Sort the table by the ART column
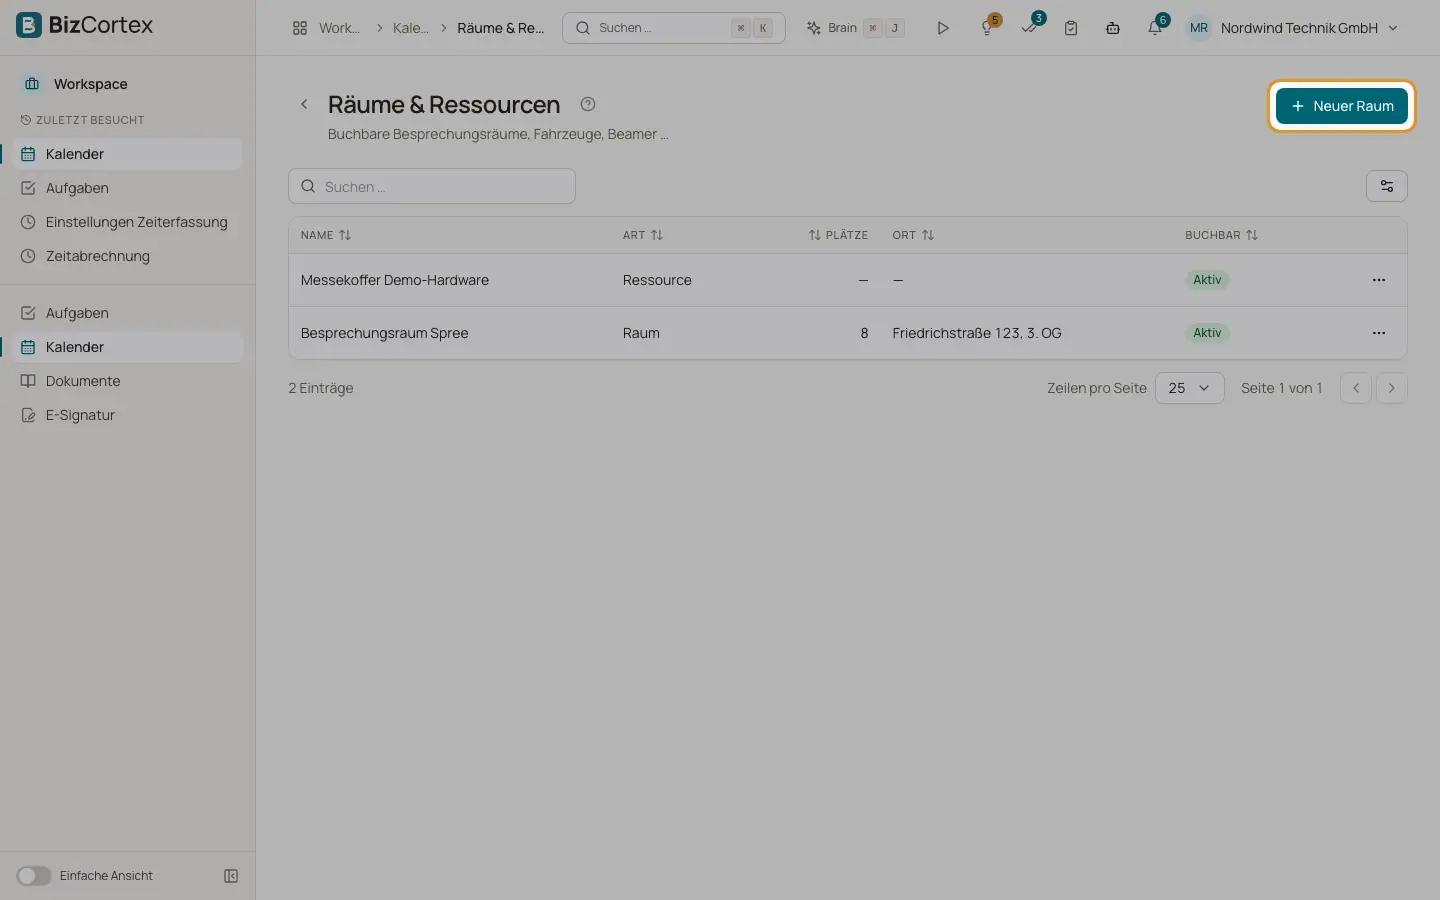This screenshot has height=900, width=1440. tap(643, 235)
